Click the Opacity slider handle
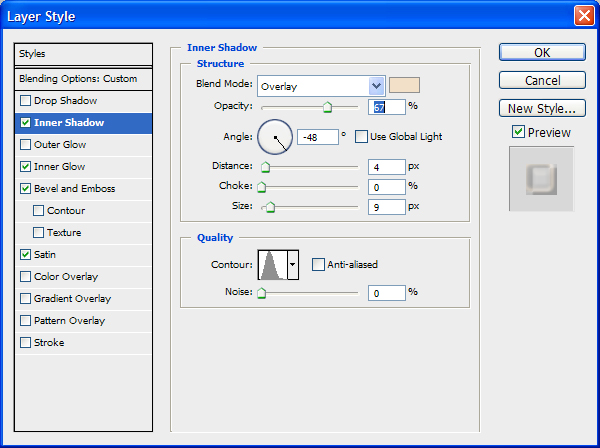The image size is (600, 448). (327, 107)
